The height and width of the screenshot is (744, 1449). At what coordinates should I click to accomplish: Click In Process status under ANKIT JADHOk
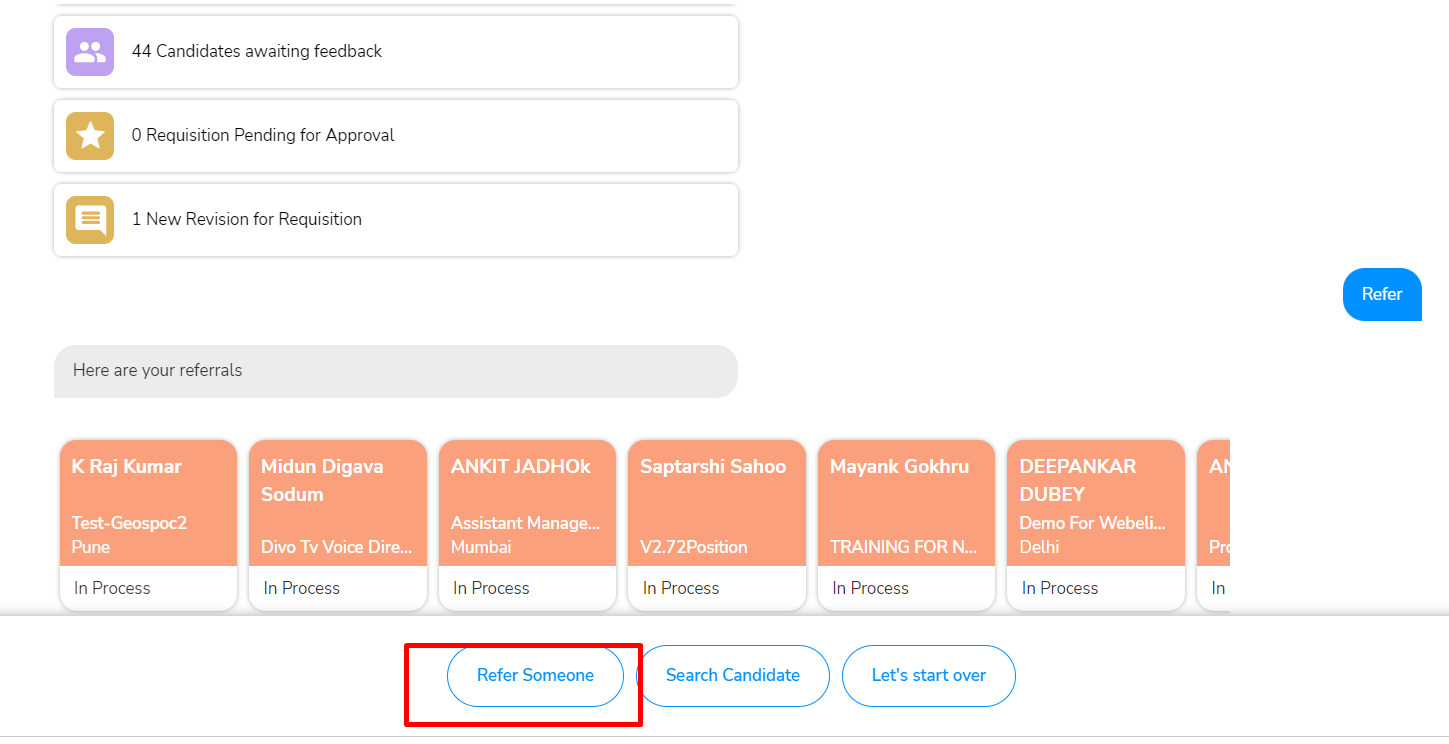tap(491, 588)
